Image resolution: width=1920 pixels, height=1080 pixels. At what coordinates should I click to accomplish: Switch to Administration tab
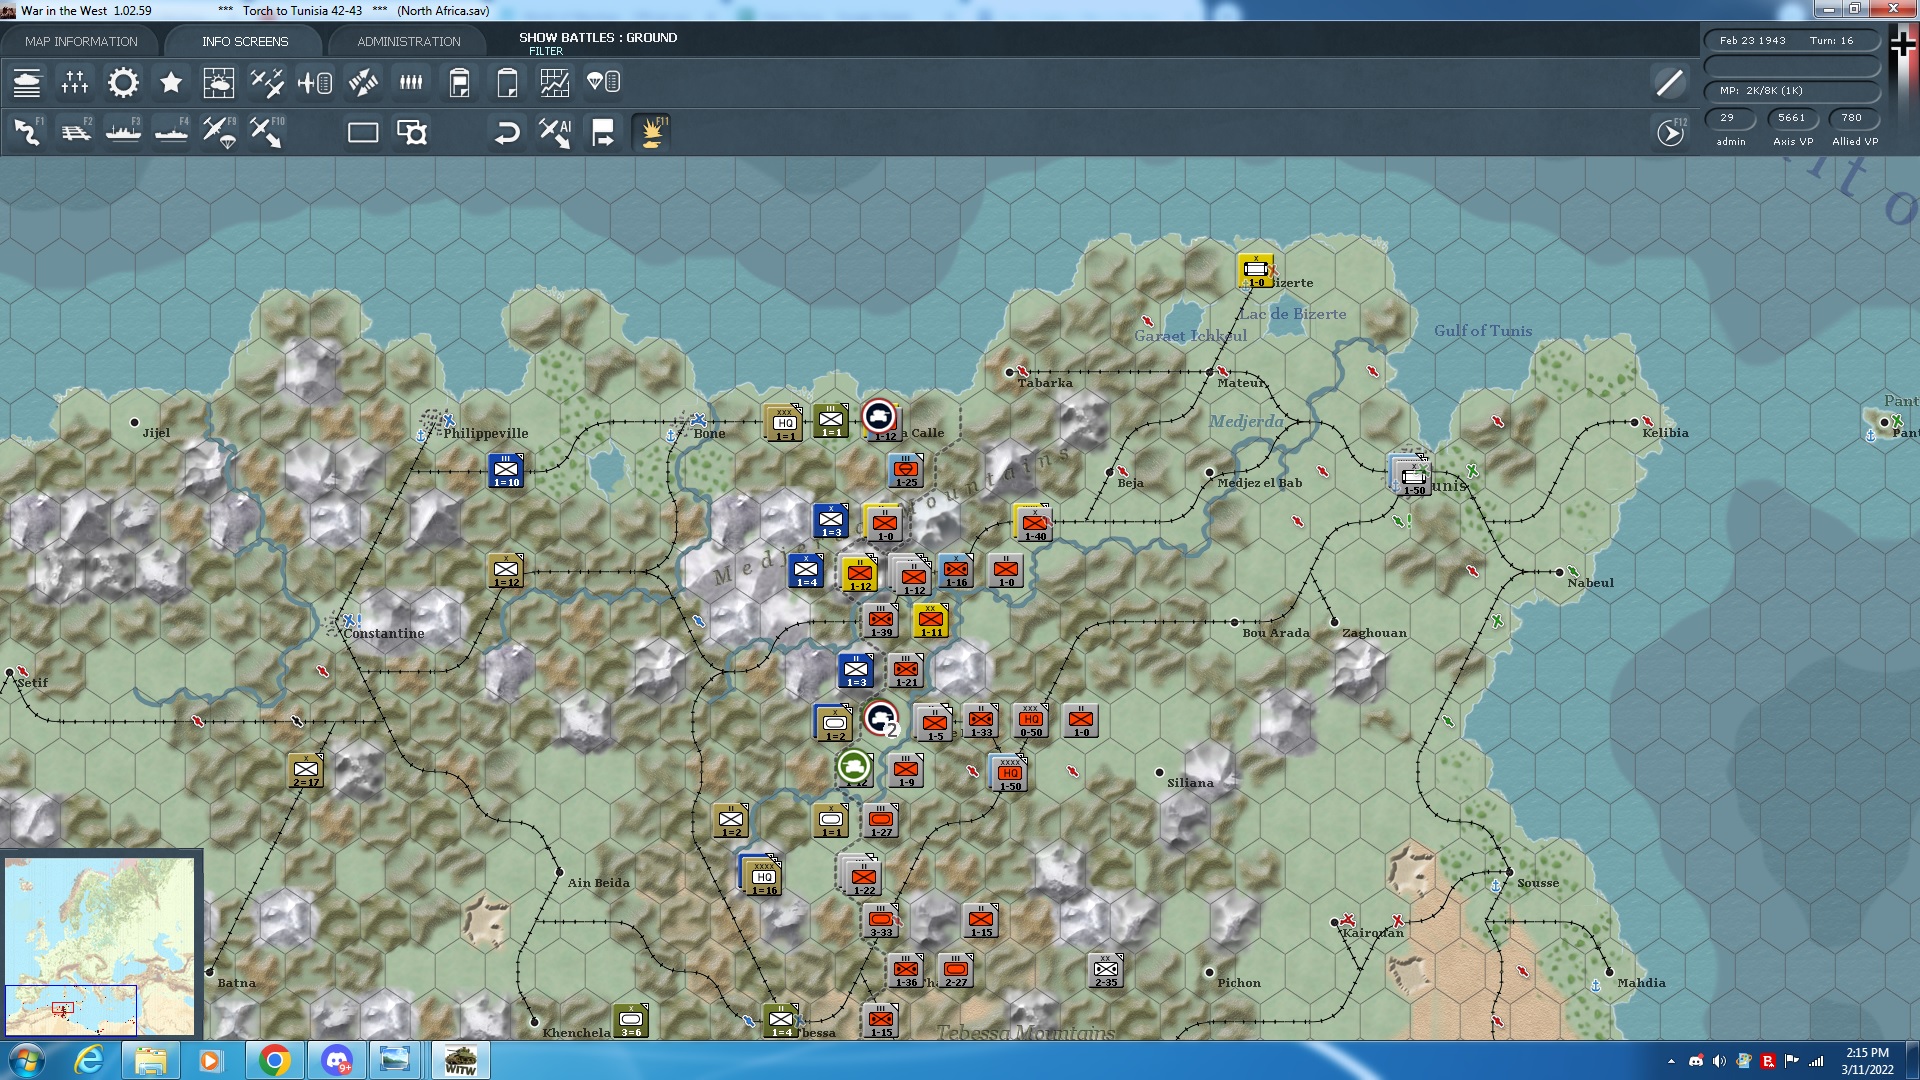[x=408, y=41]
